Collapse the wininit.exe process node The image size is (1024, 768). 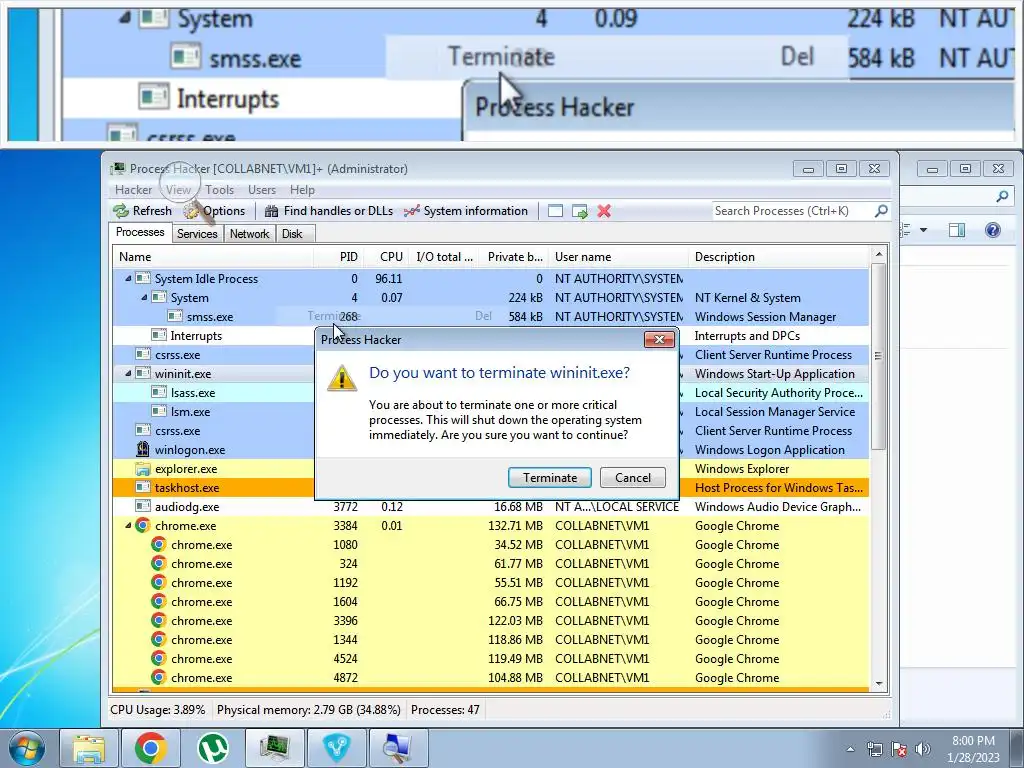click(x=128, y=374)
